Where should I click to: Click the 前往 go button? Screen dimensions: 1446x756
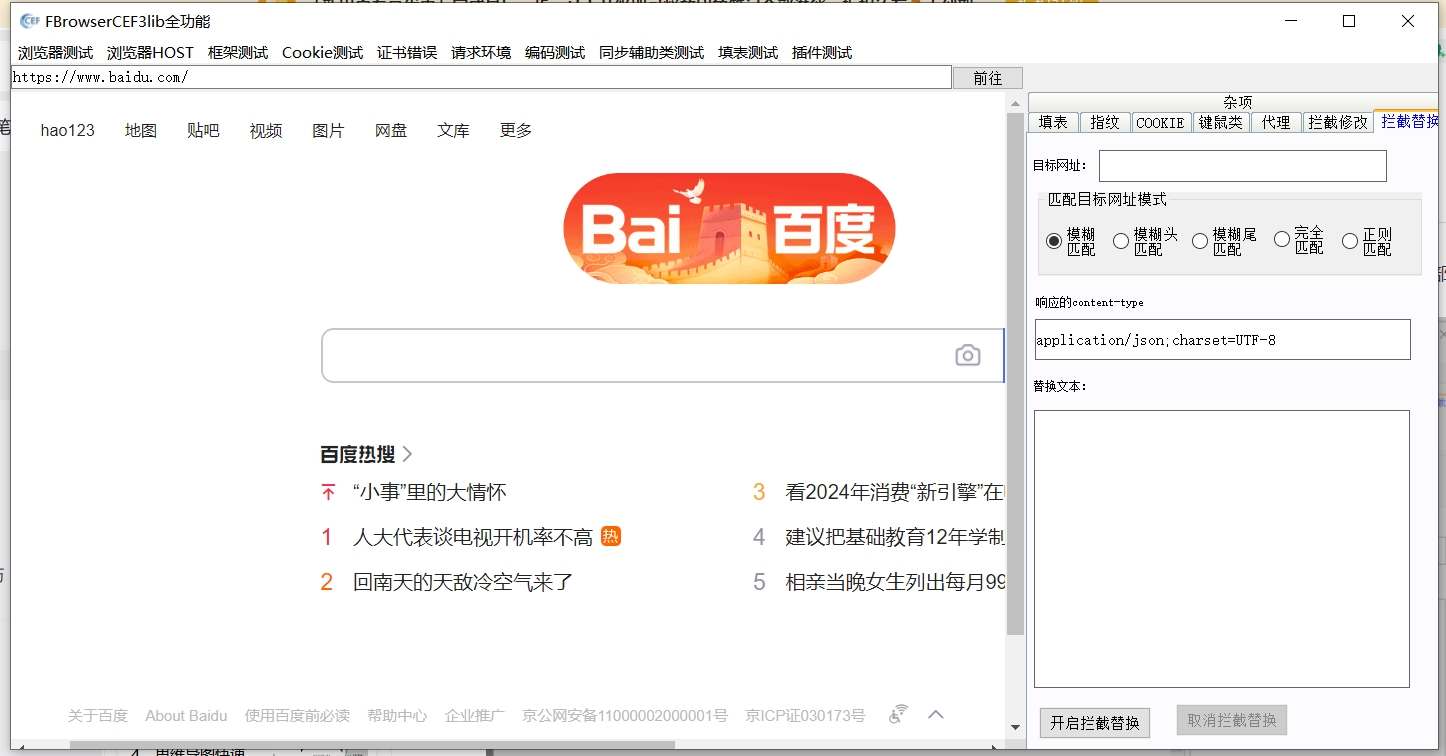[987, 78]
